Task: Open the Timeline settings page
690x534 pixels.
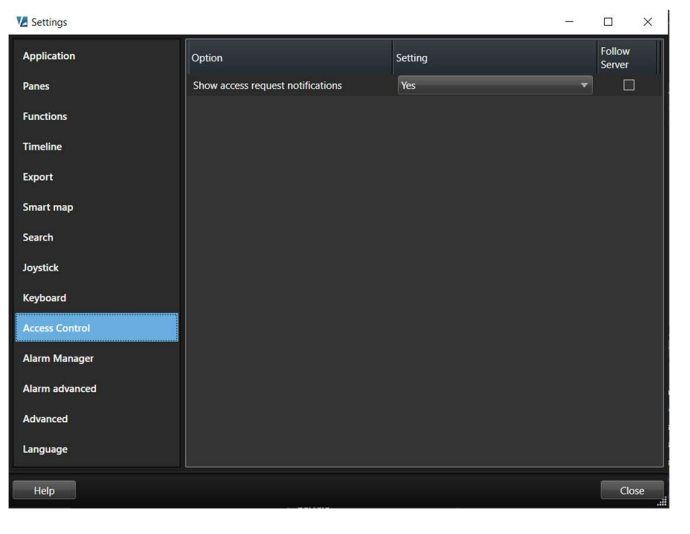Action: coord(42,147)
